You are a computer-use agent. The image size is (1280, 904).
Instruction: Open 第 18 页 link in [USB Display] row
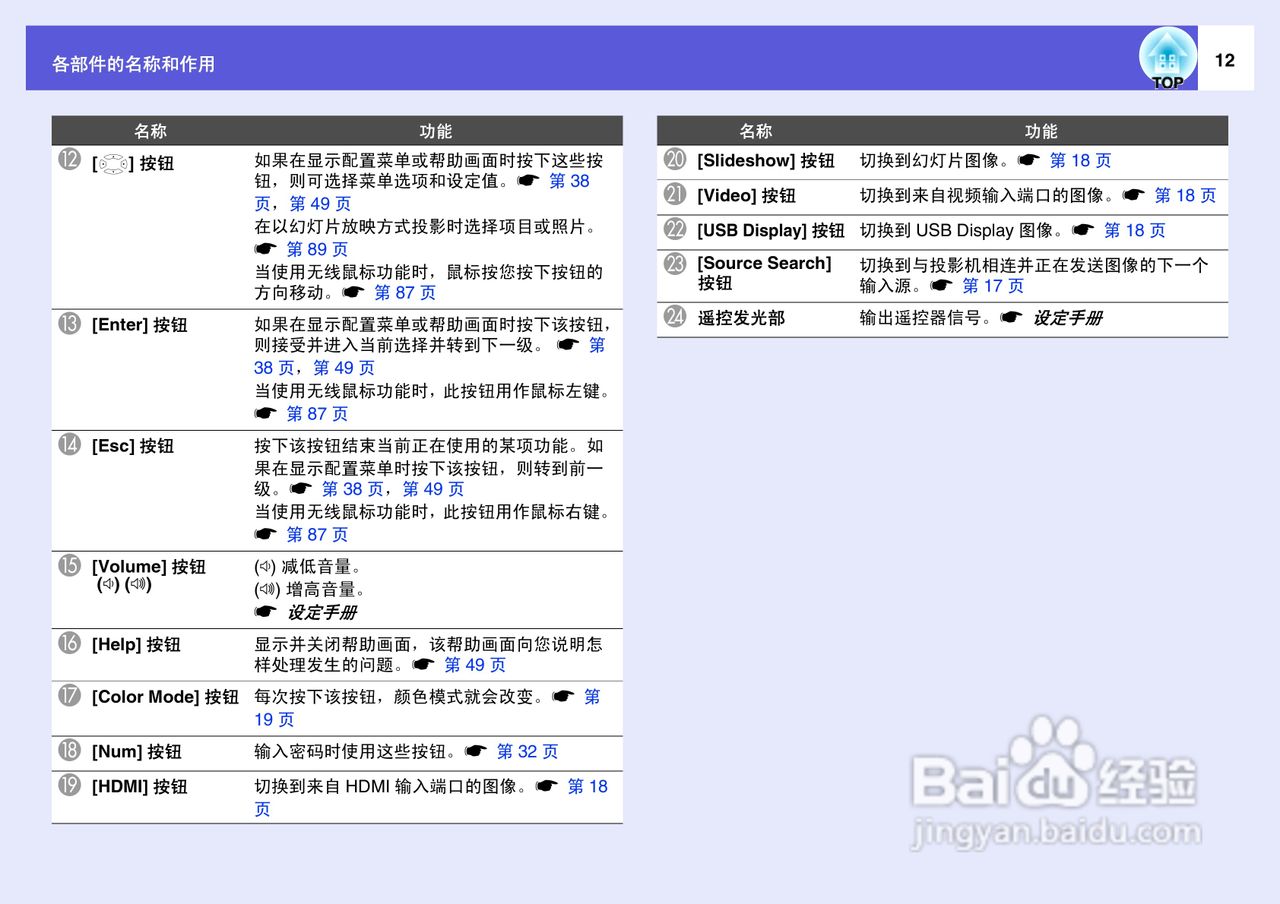point(1134,230)
